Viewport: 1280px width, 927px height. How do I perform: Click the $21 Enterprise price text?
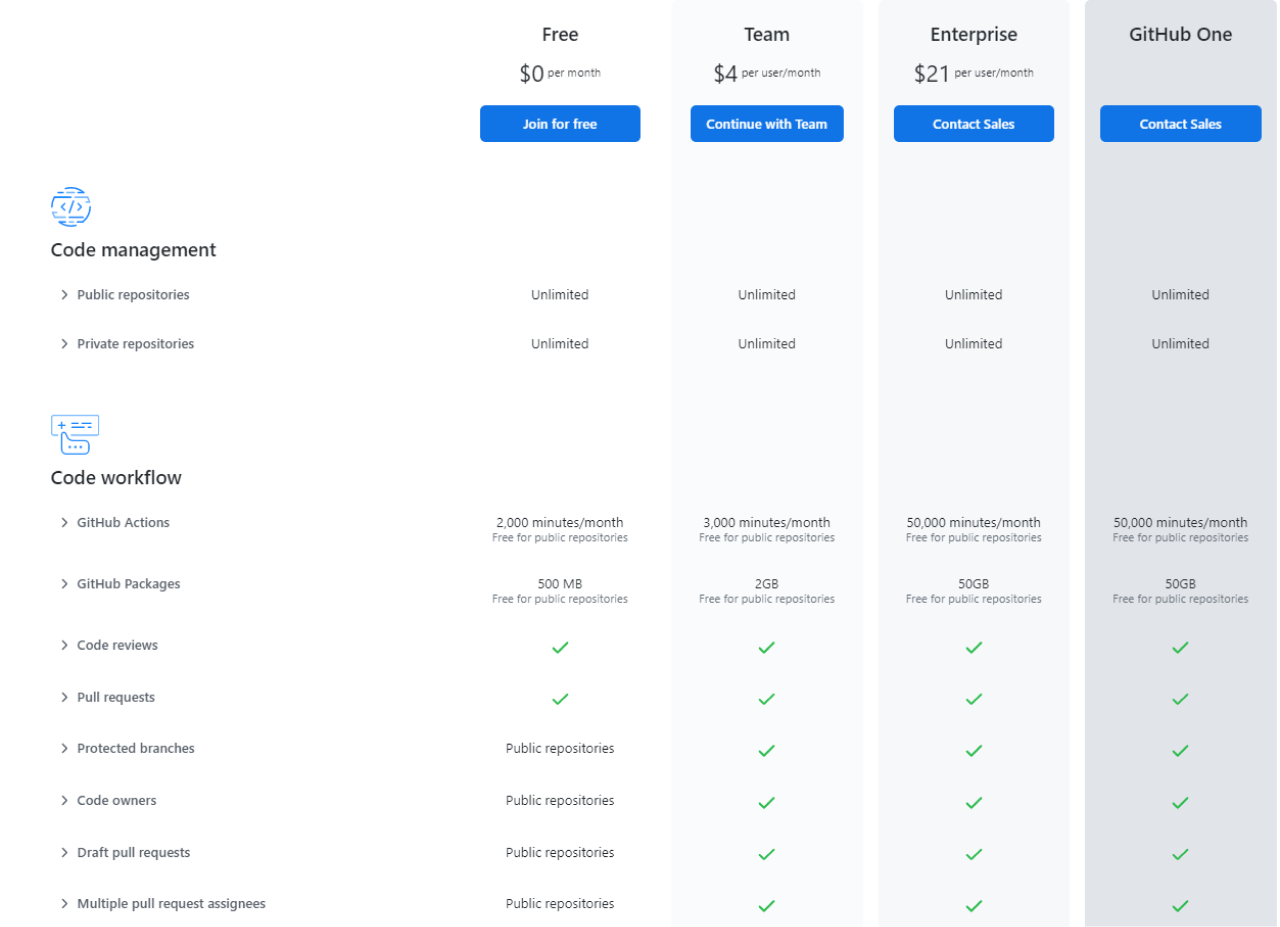point(932,74)
